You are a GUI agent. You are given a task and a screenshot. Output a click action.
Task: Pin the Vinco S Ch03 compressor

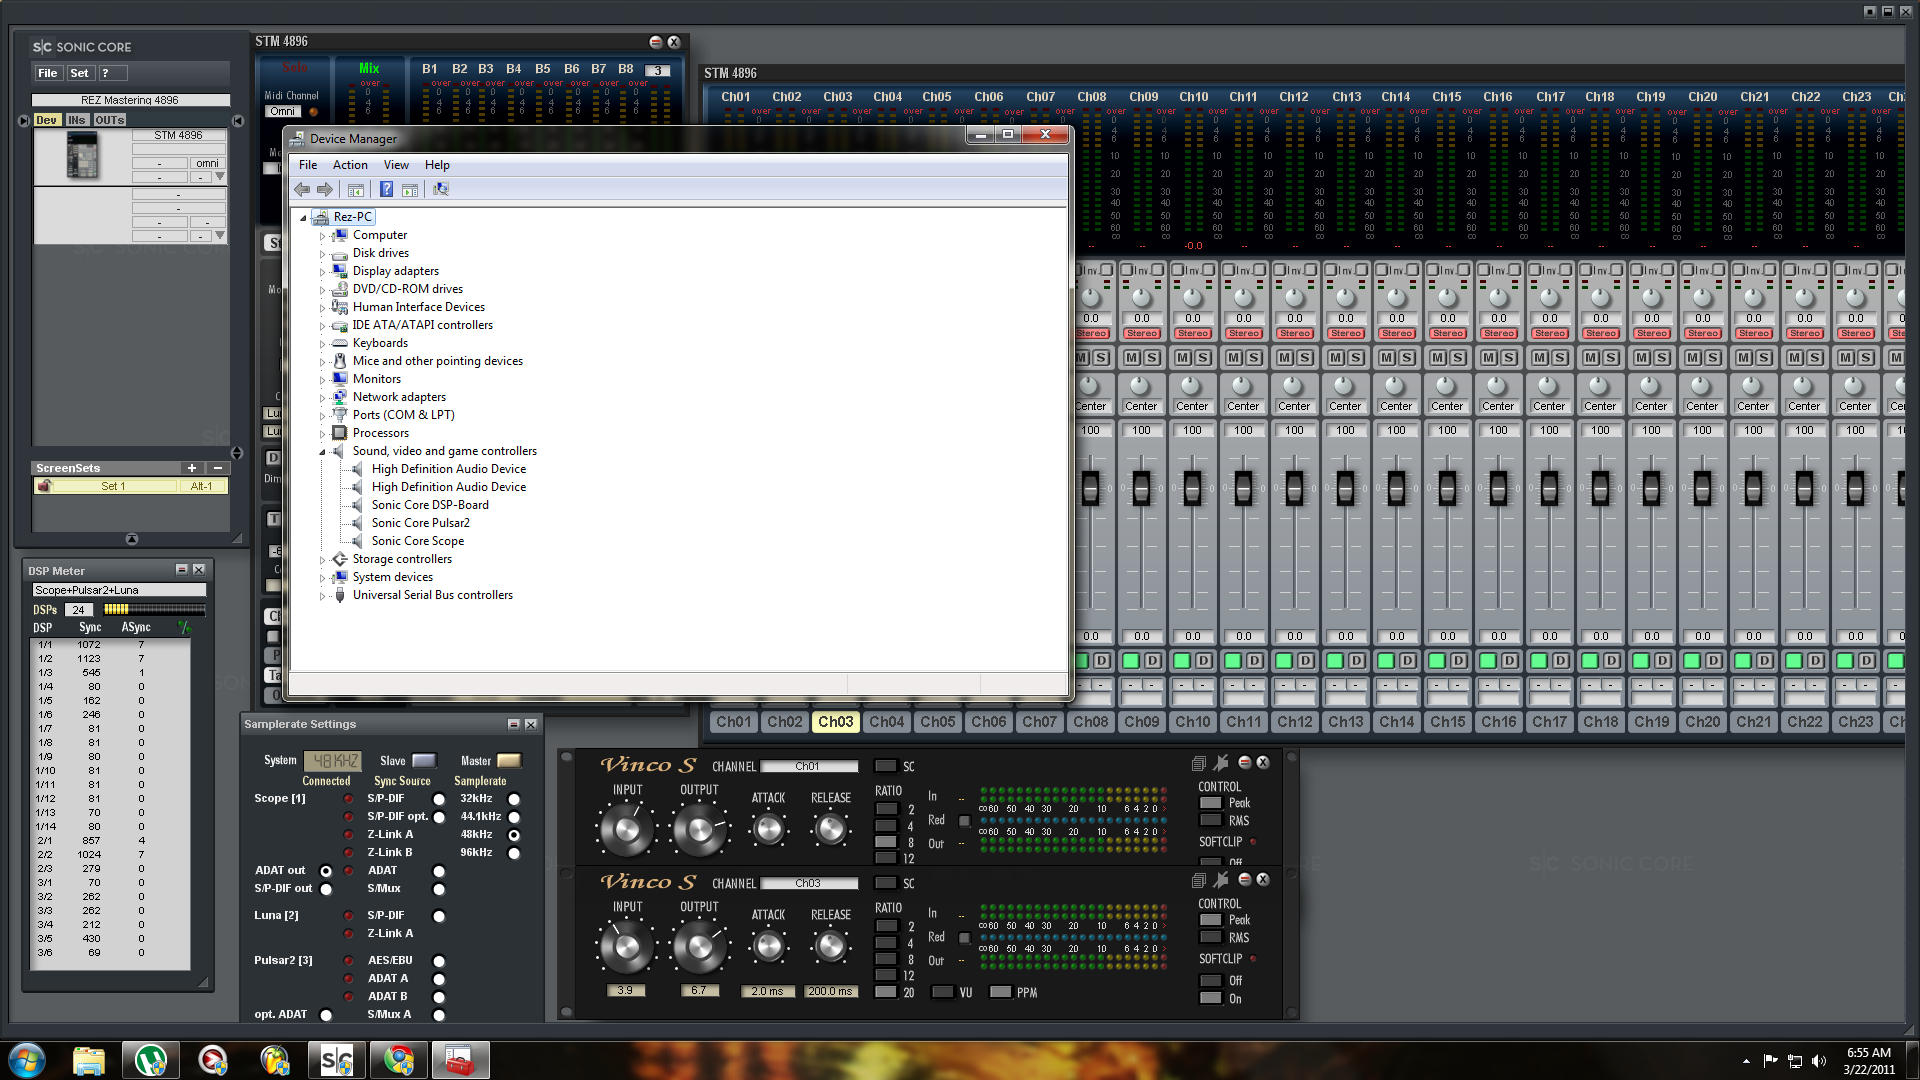pos(1221,880)
